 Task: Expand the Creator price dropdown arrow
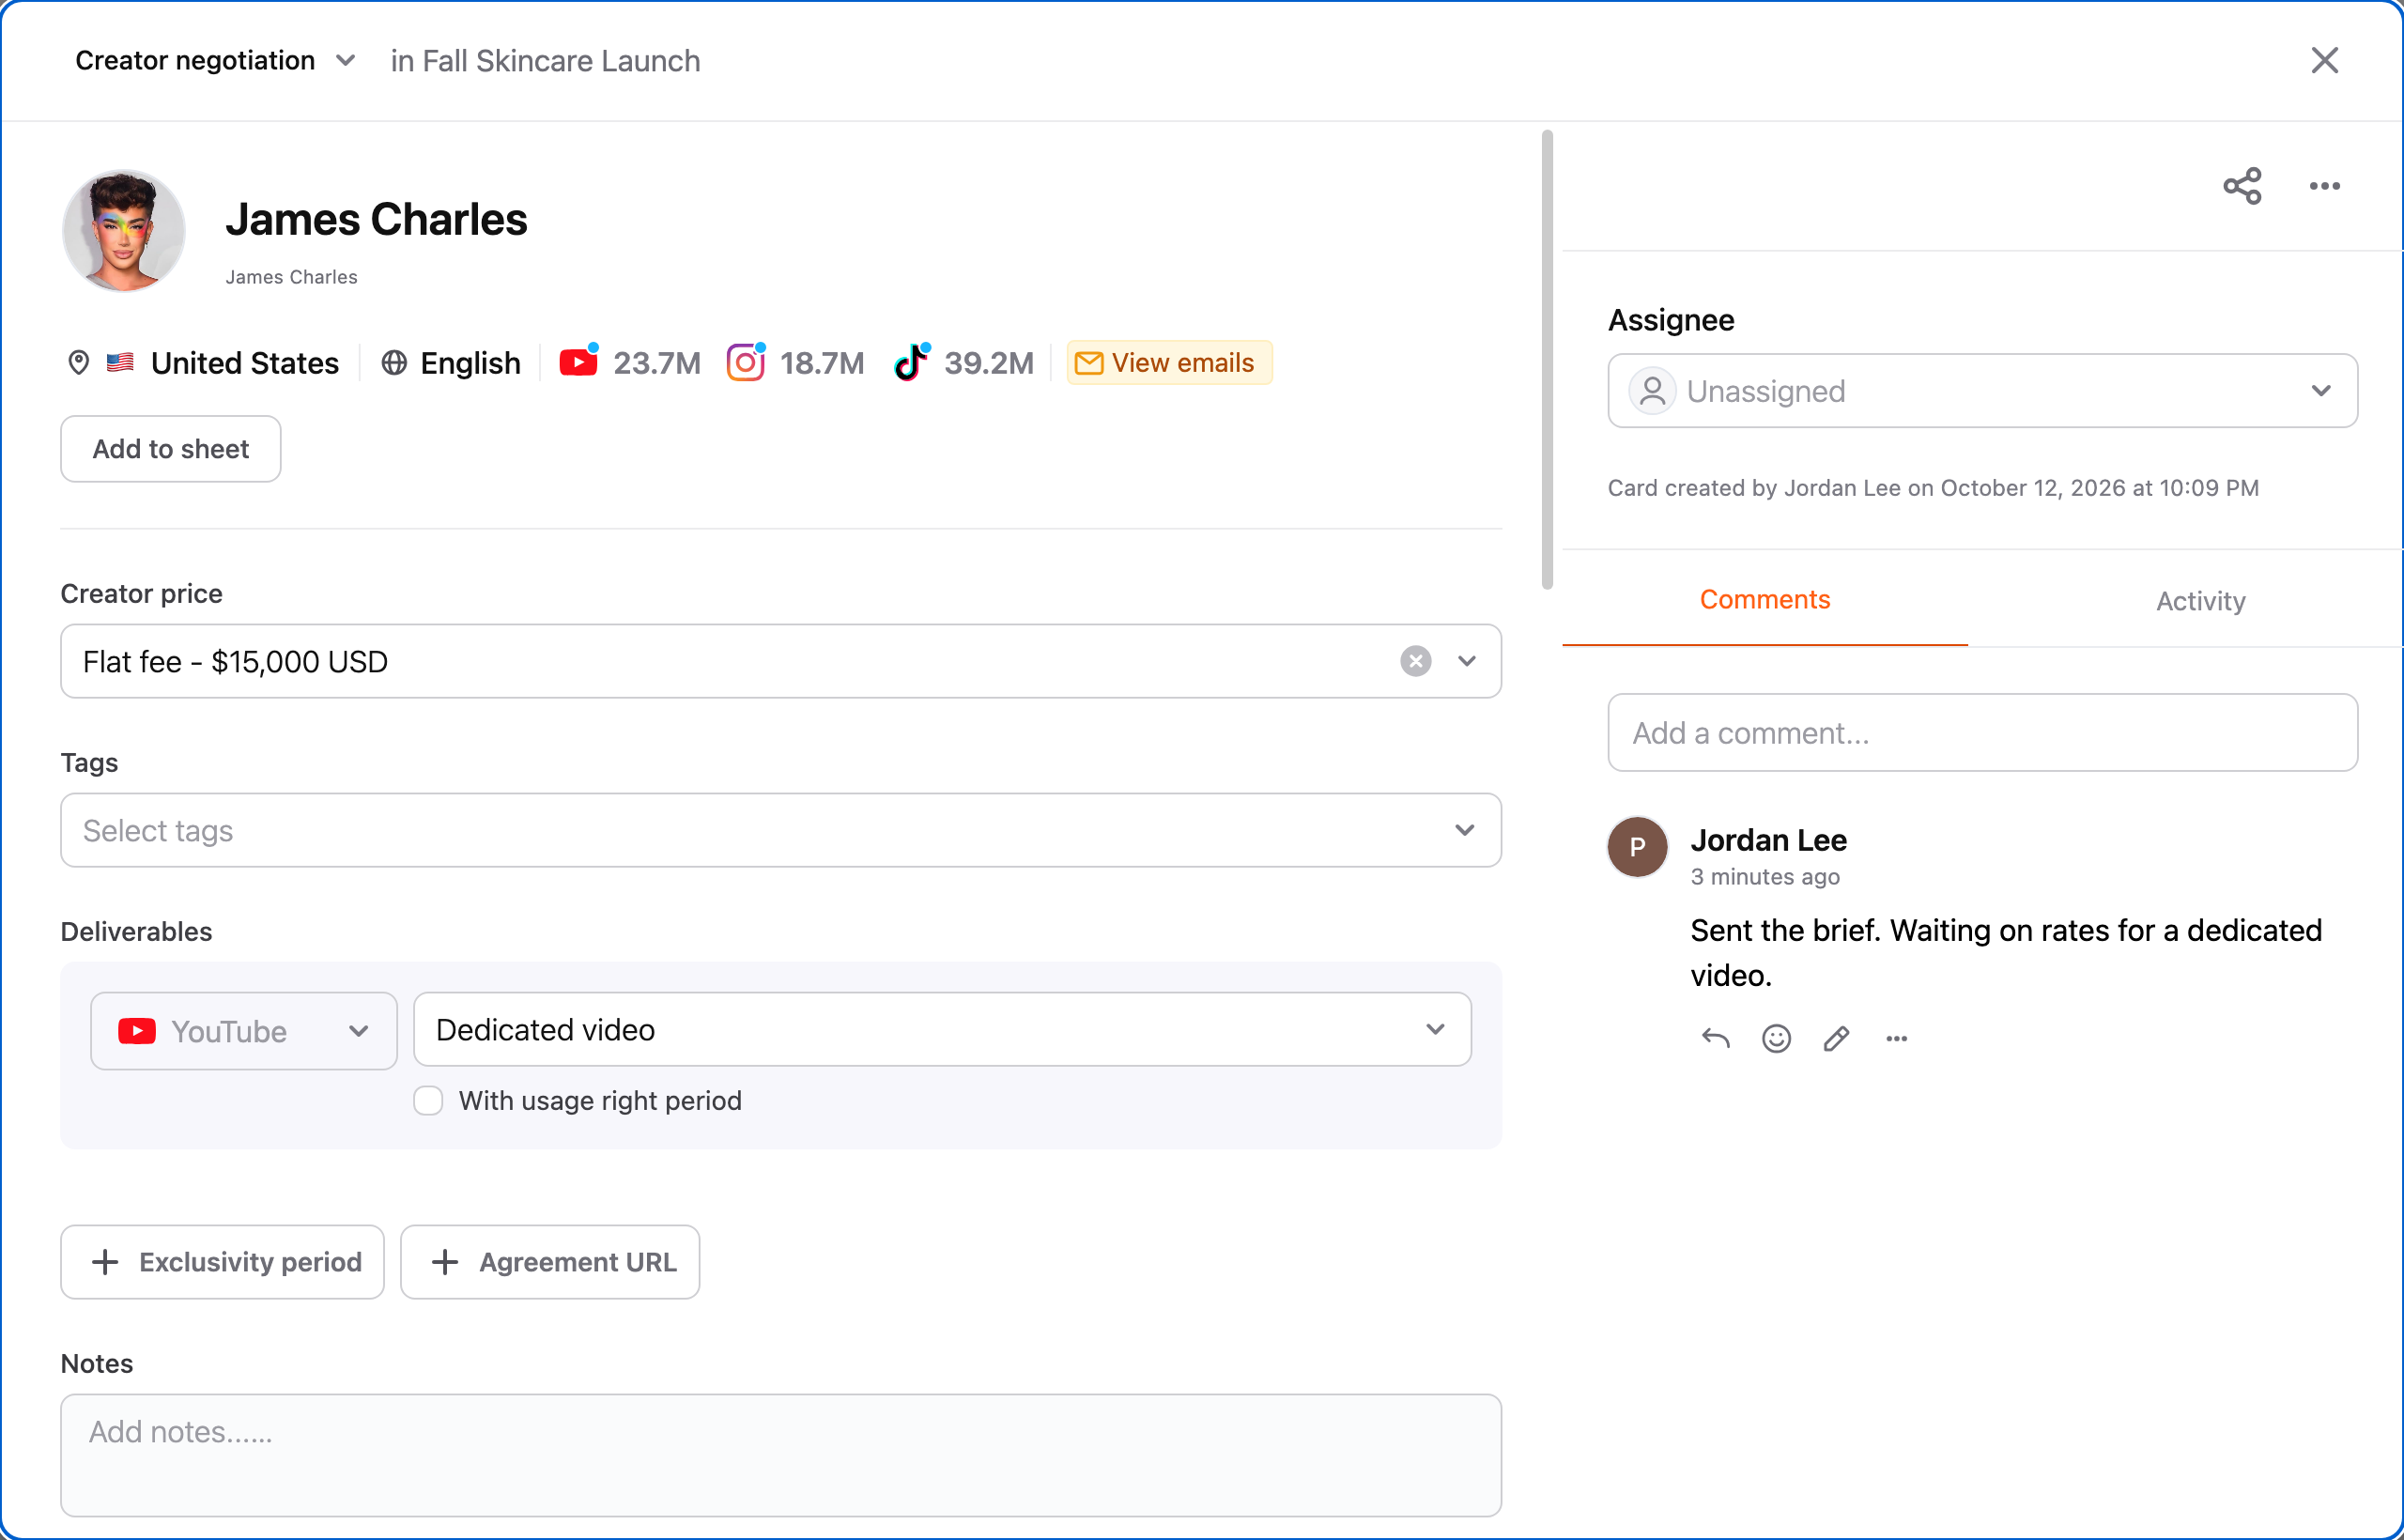(x=1466, y=661)
